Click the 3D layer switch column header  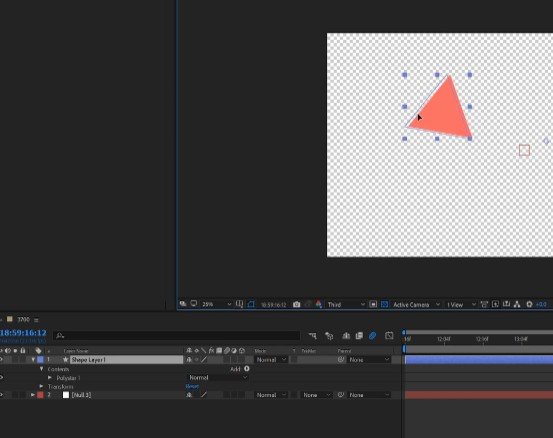tap(242, 351)
